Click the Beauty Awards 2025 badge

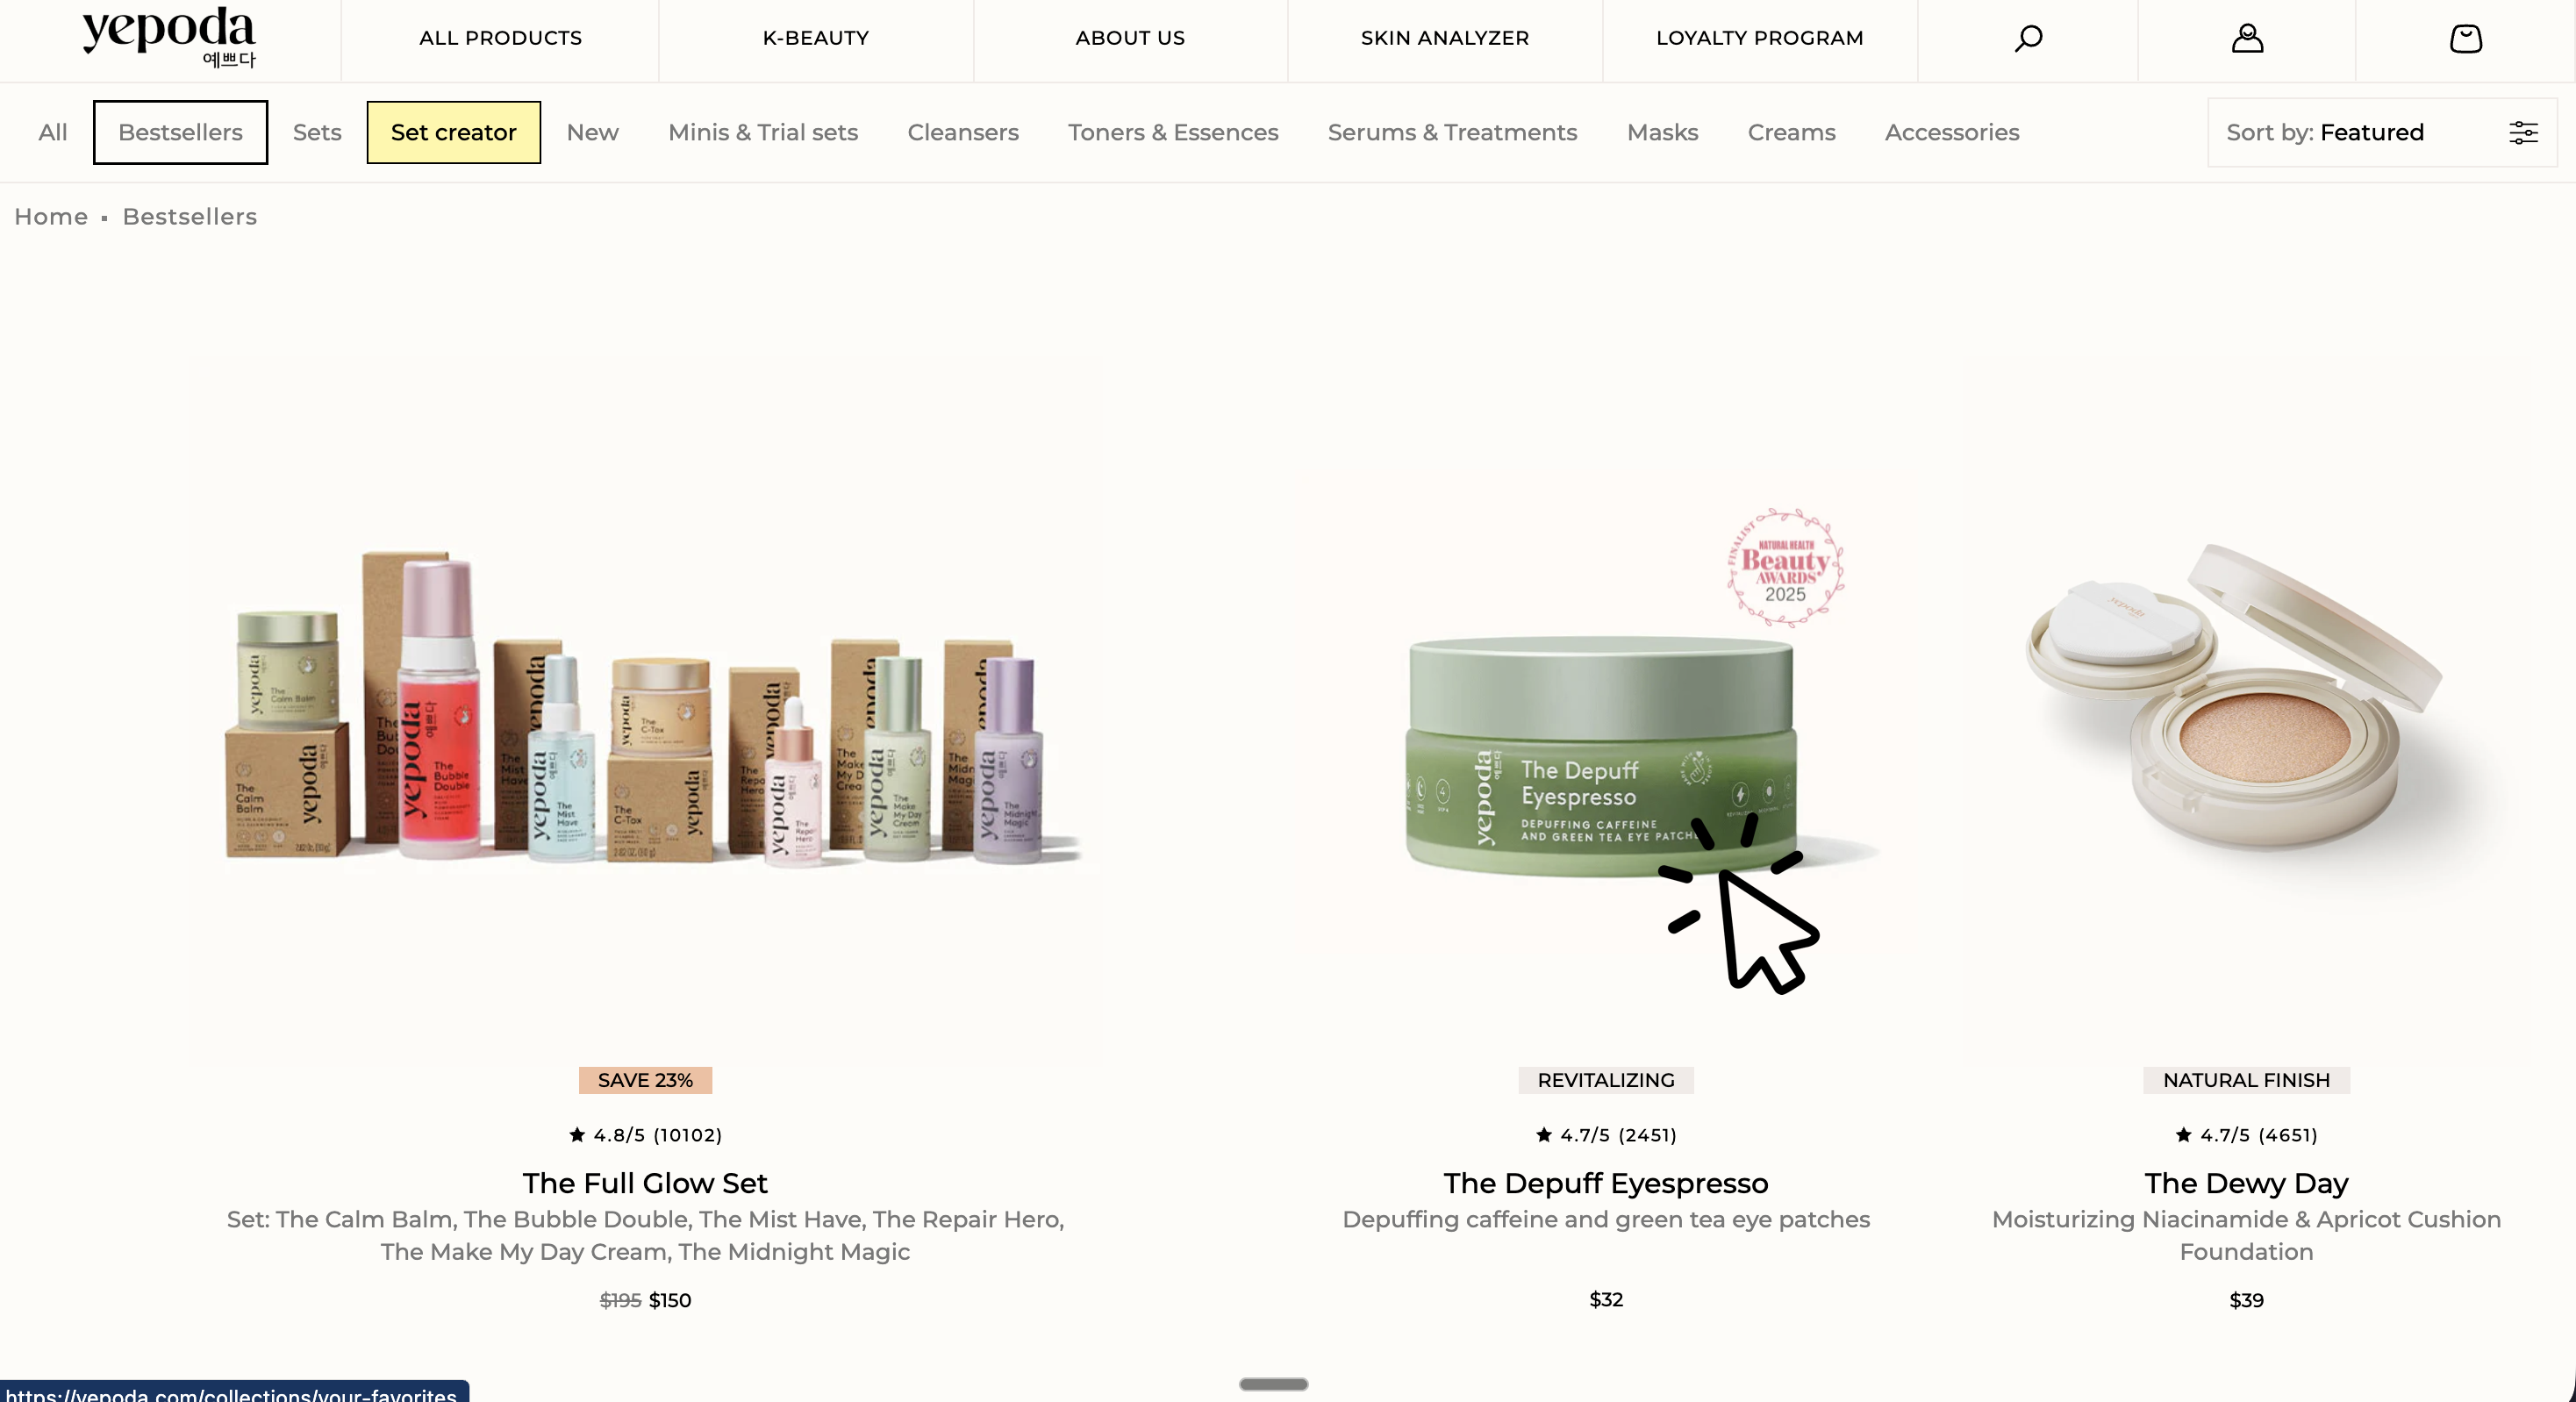(x=1785, y=567)
